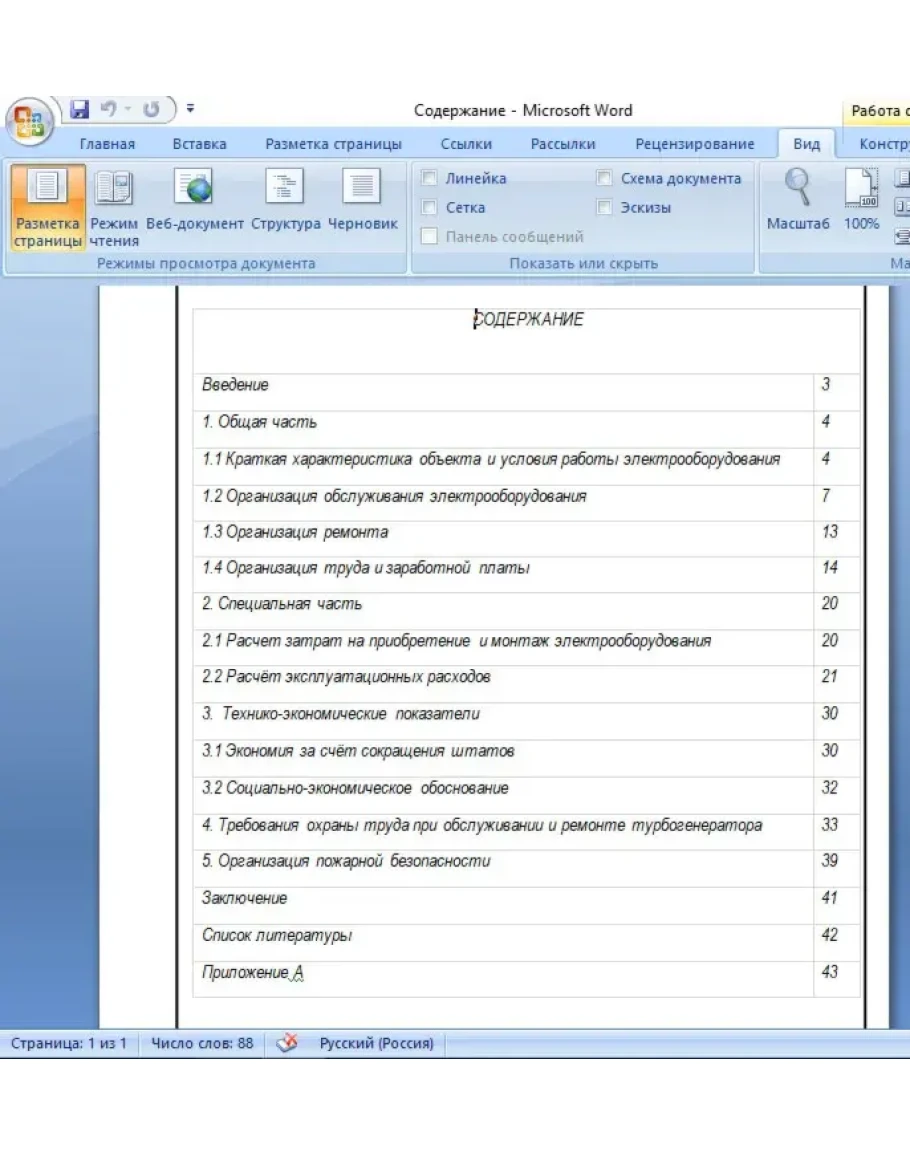Click the СОДЕРЖАНИЕ heading
This screenshot has width=910, height=1155.
coord(528,320)
